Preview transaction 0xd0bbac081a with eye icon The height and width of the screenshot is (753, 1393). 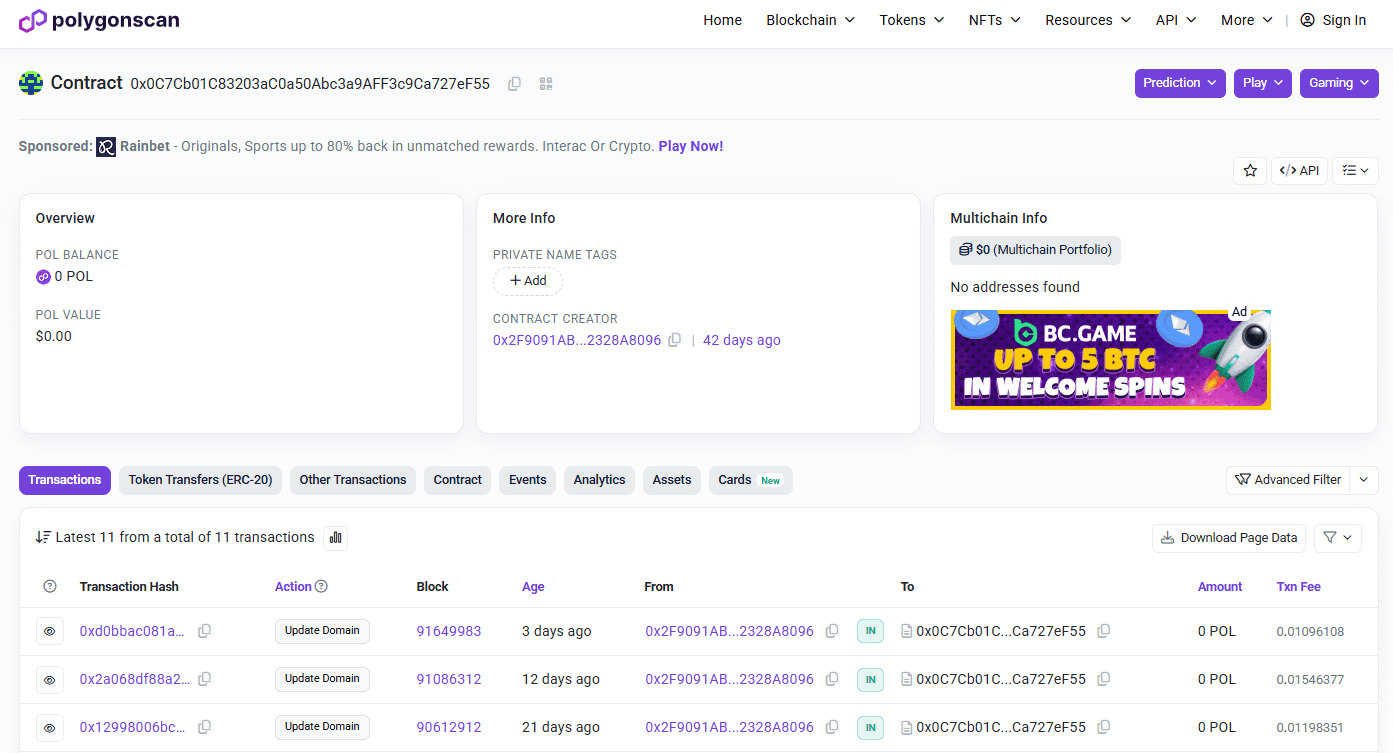tap(50, 631)
